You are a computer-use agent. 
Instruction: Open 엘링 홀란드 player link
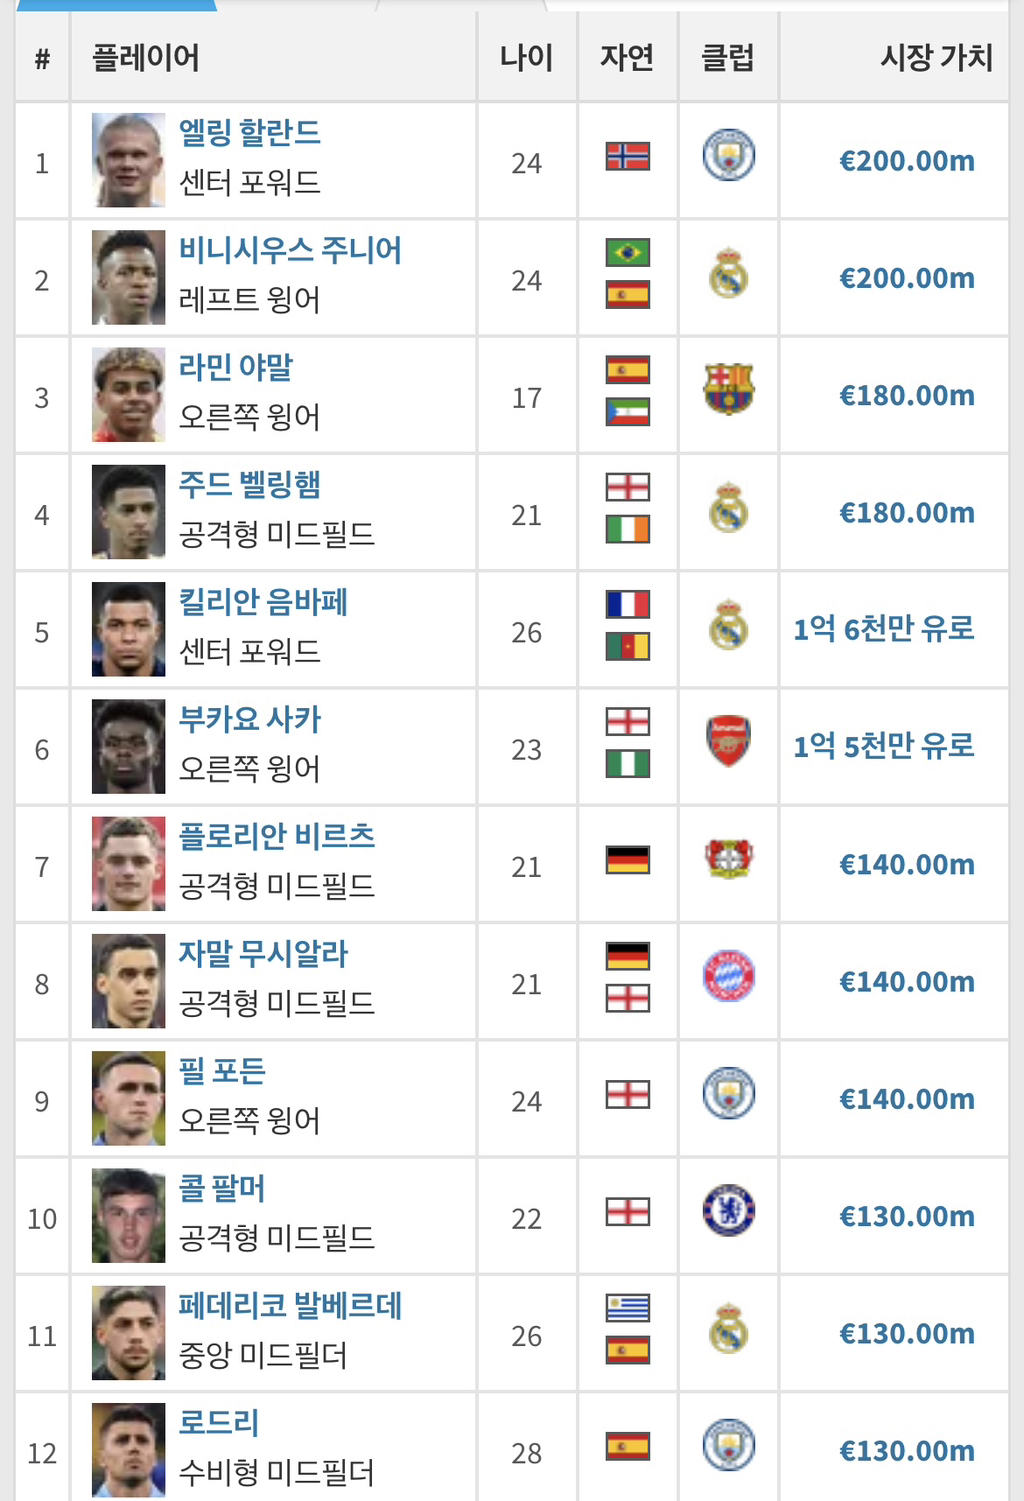250,132
